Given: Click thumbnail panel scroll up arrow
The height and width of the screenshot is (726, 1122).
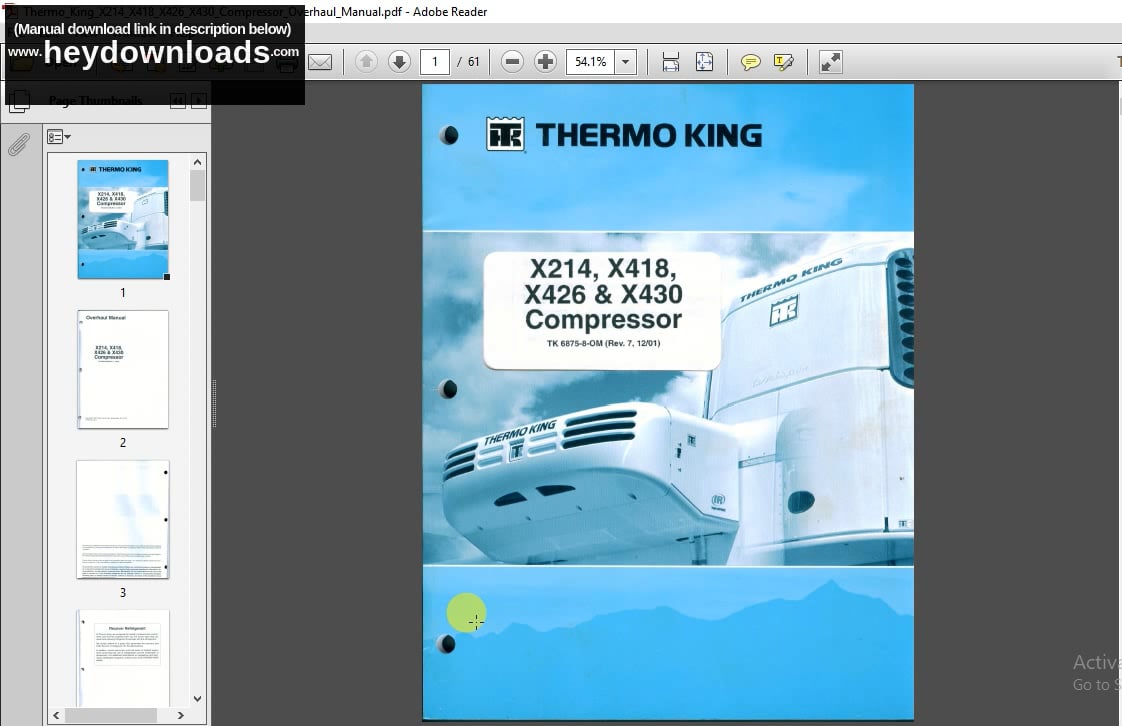Looking at the screenshot, I should click(x=197, y=162).
